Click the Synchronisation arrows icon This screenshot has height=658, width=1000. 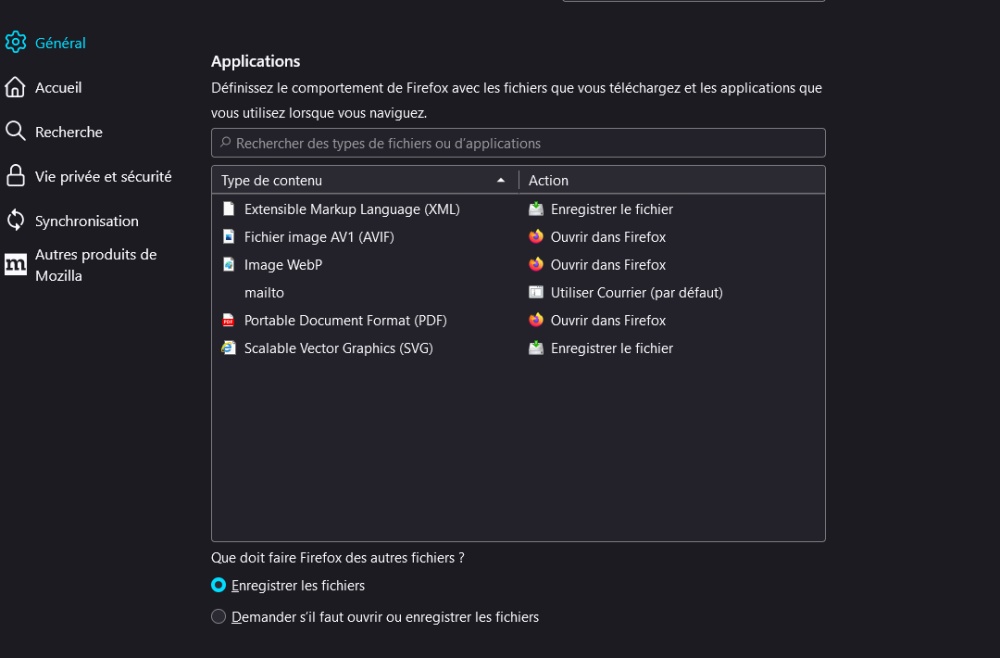[15, 220]
